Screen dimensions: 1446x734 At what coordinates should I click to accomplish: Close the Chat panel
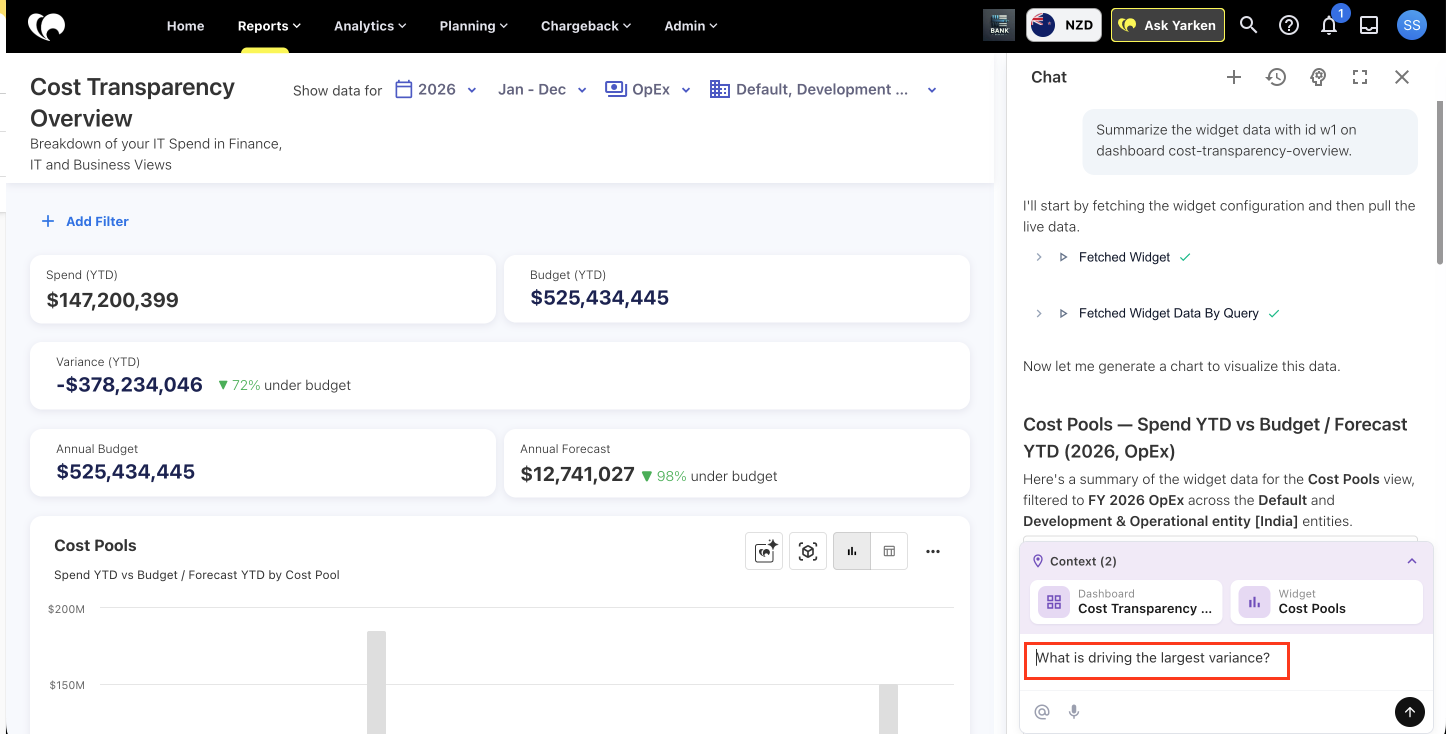click(1402, 77)
